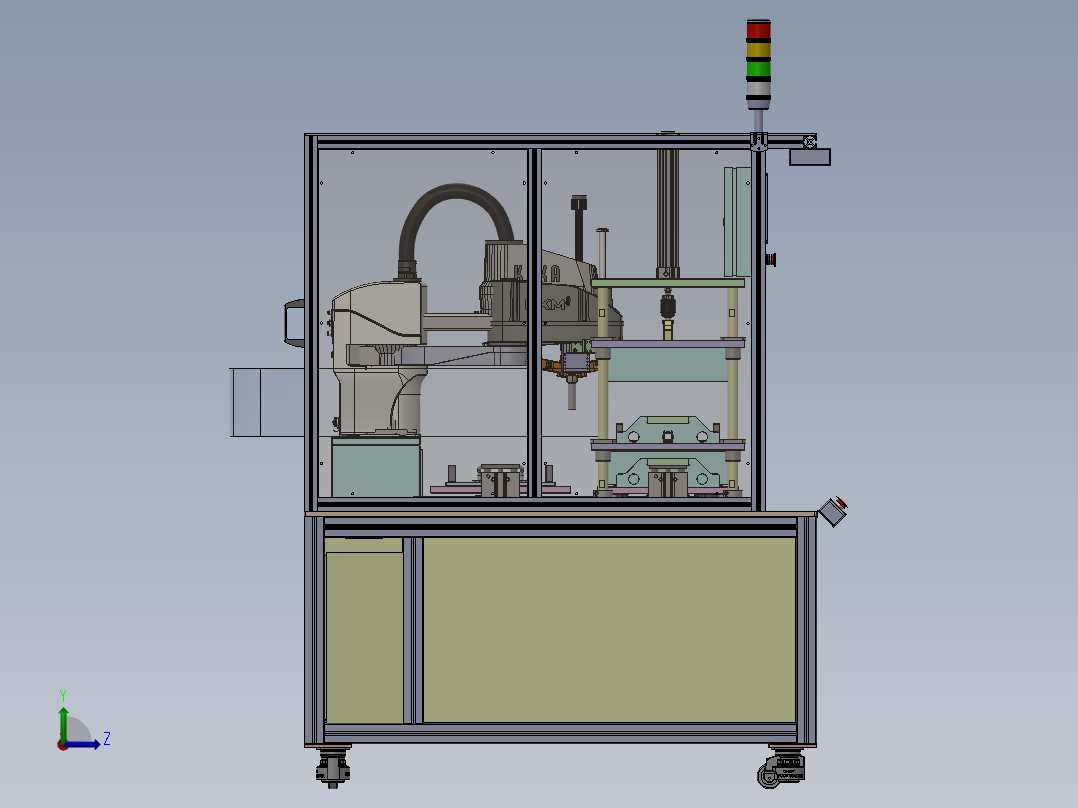
Task: Click the green Y axis arrow of triad
Action: 63,723
